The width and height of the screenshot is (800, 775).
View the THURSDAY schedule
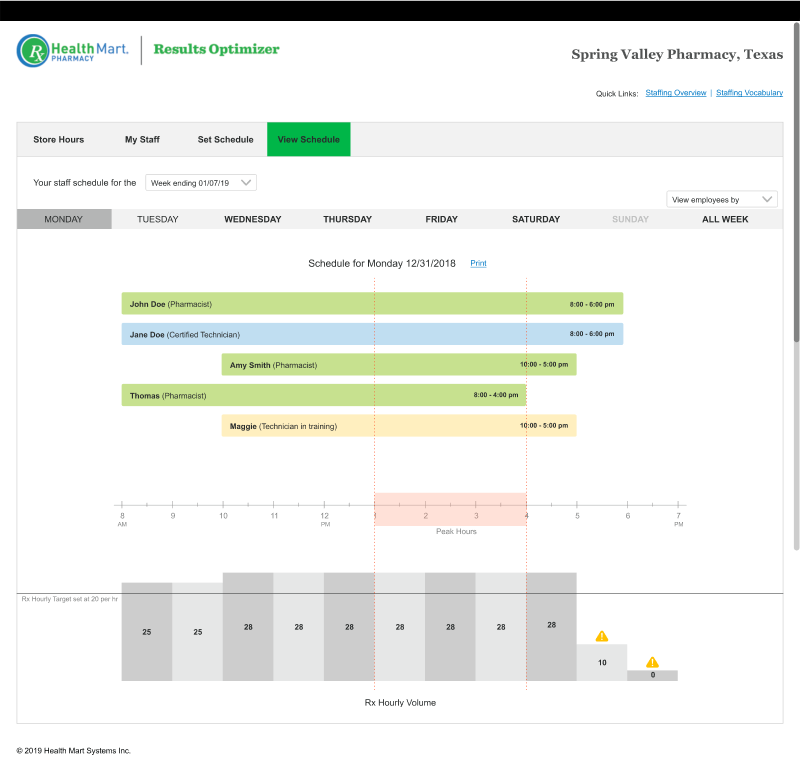coord(347,219)
